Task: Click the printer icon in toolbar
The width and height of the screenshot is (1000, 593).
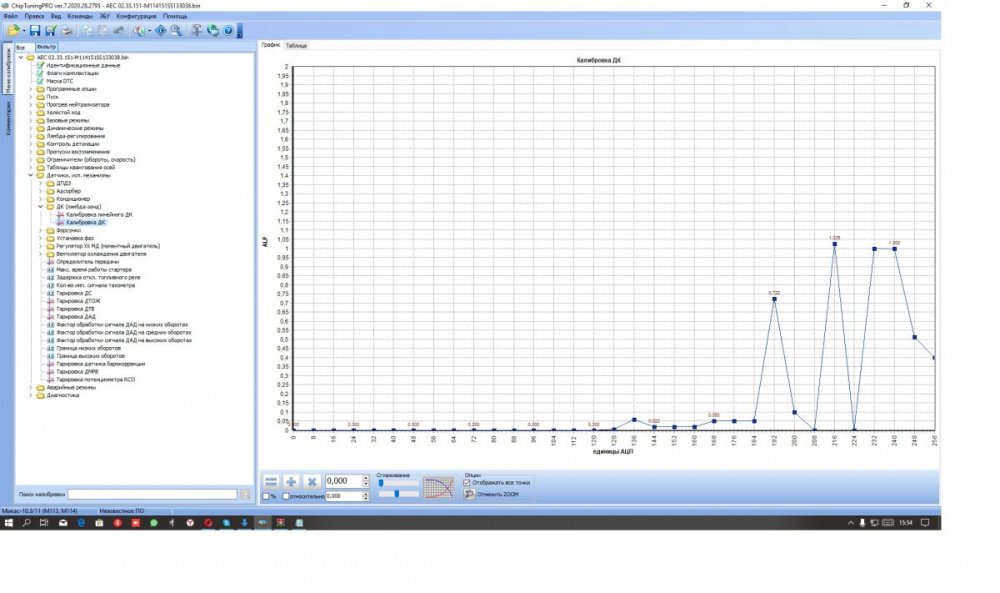Action: [66, 31]
